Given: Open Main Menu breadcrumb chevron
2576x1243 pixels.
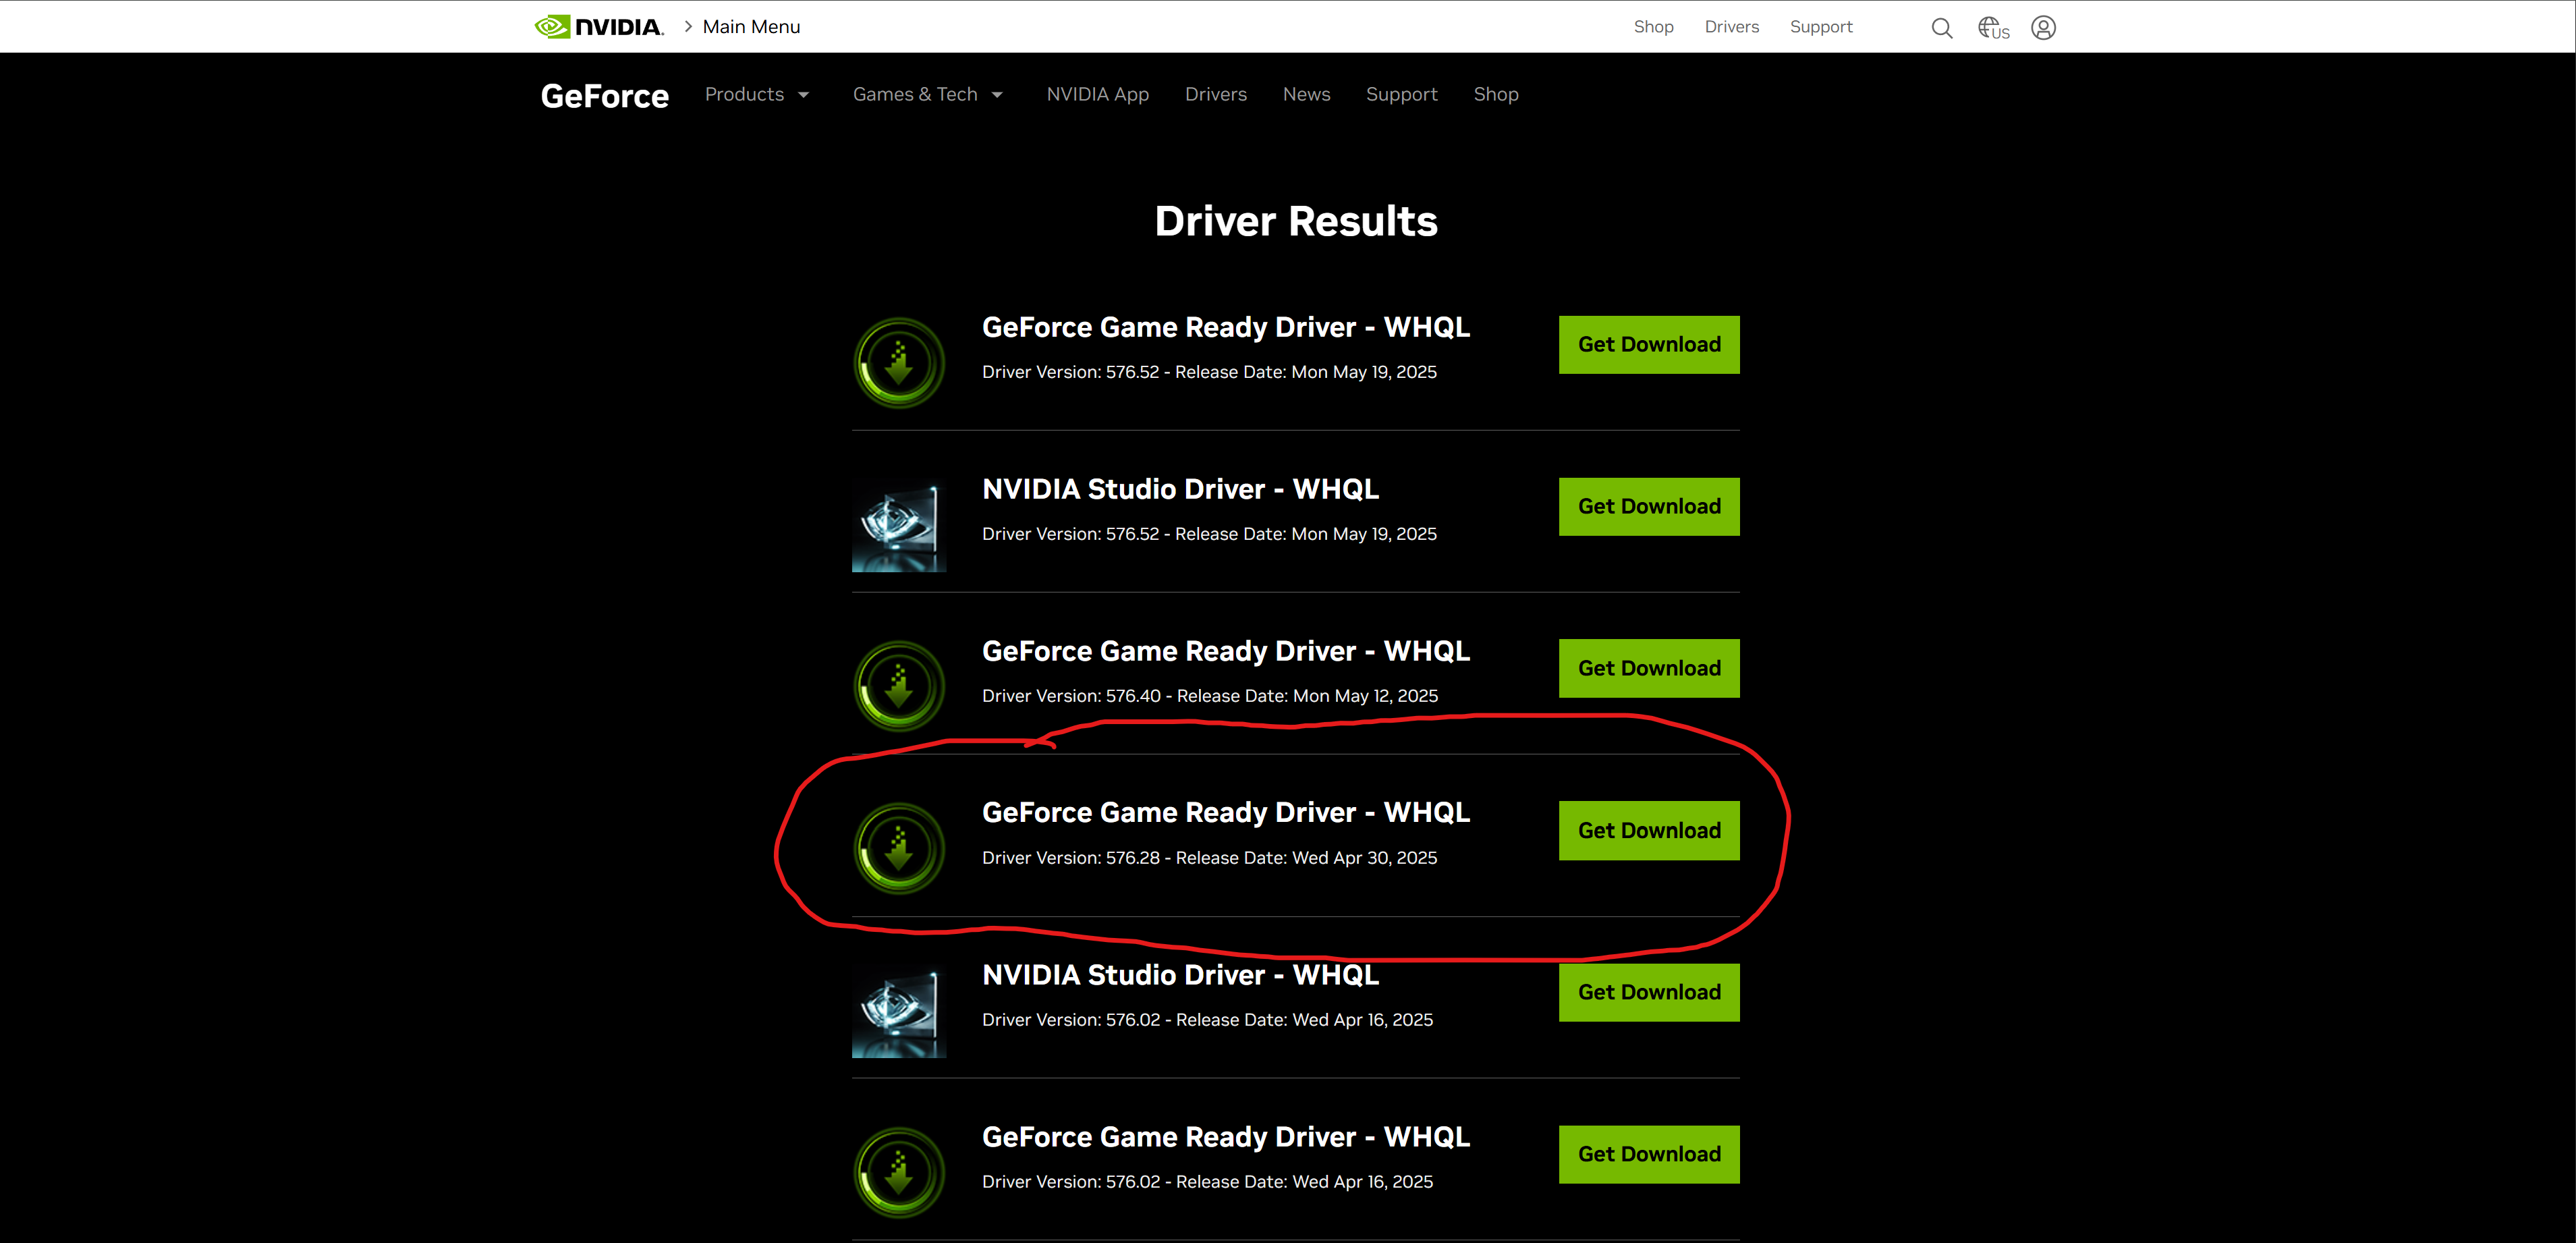Looking at the screenshot, I should click(688, 27).
